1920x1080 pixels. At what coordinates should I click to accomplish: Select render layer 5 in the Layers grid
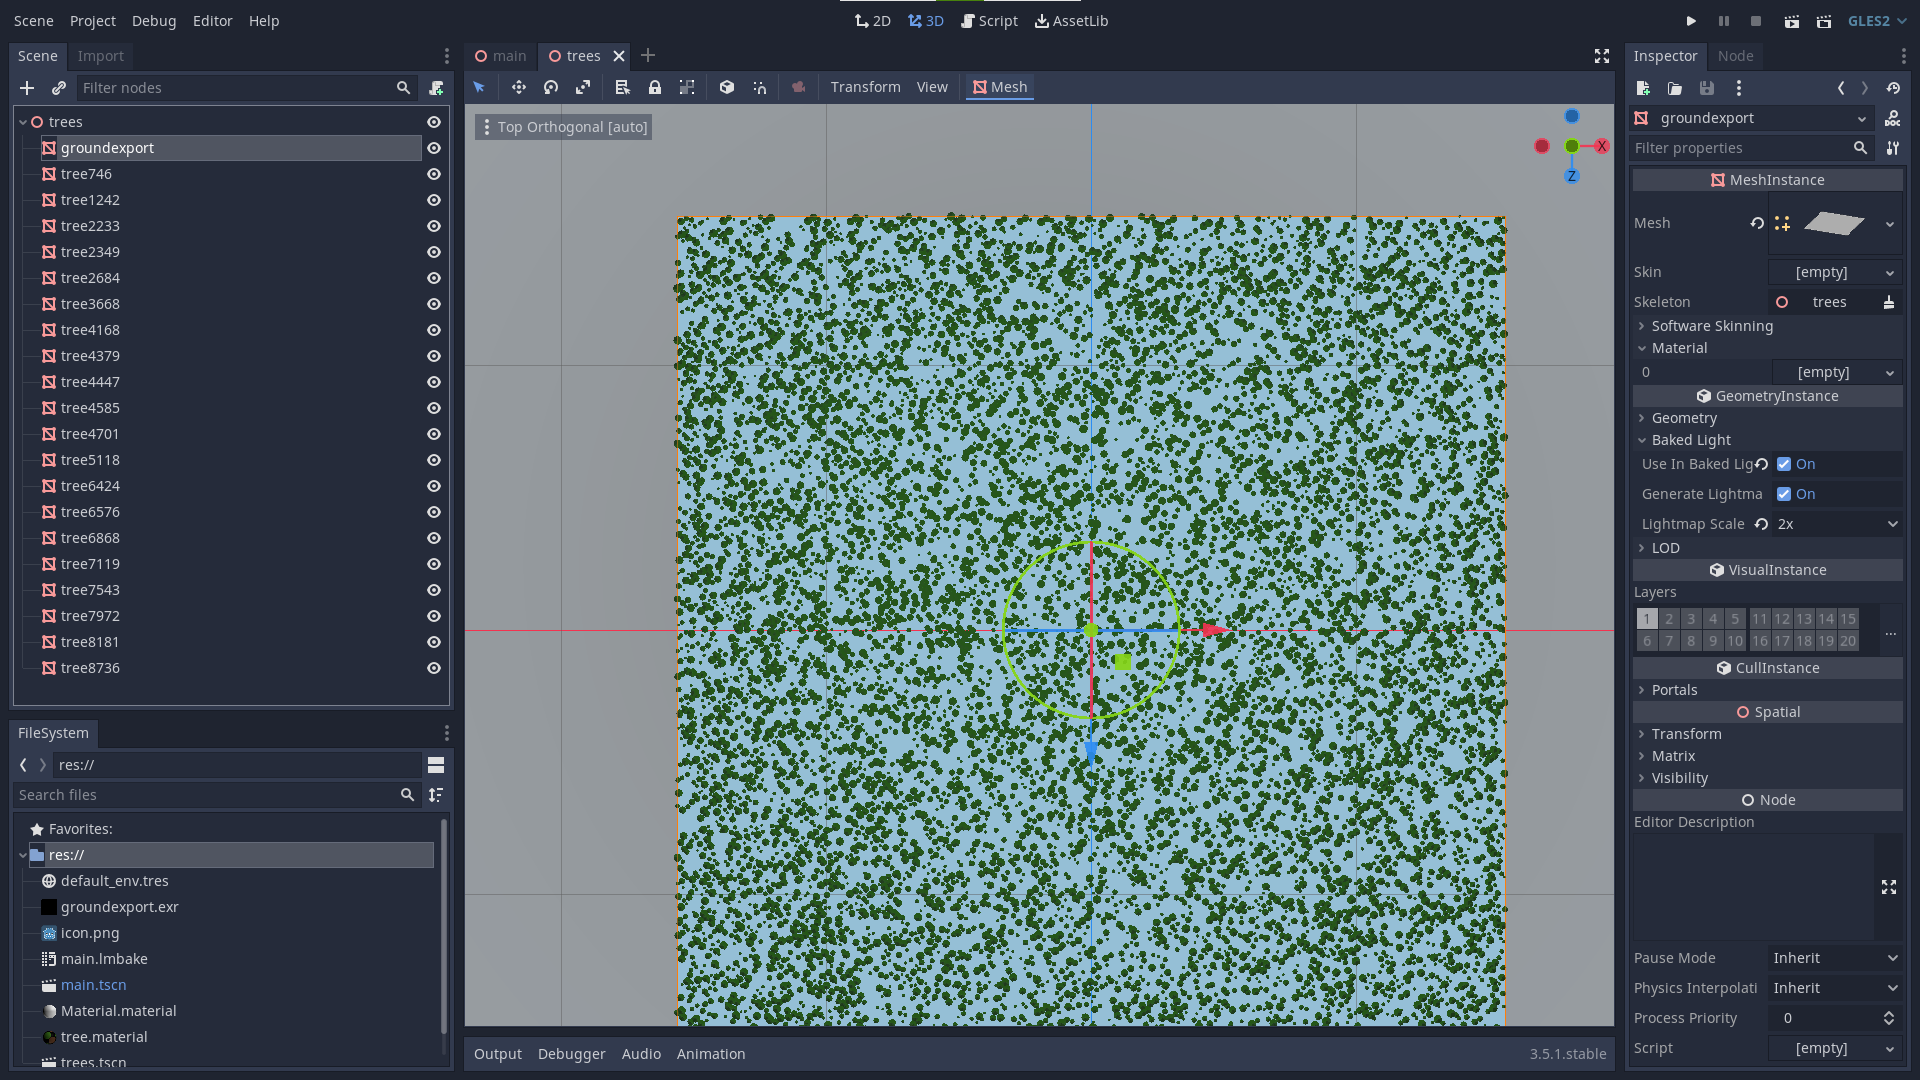(x=1735, y=618)
